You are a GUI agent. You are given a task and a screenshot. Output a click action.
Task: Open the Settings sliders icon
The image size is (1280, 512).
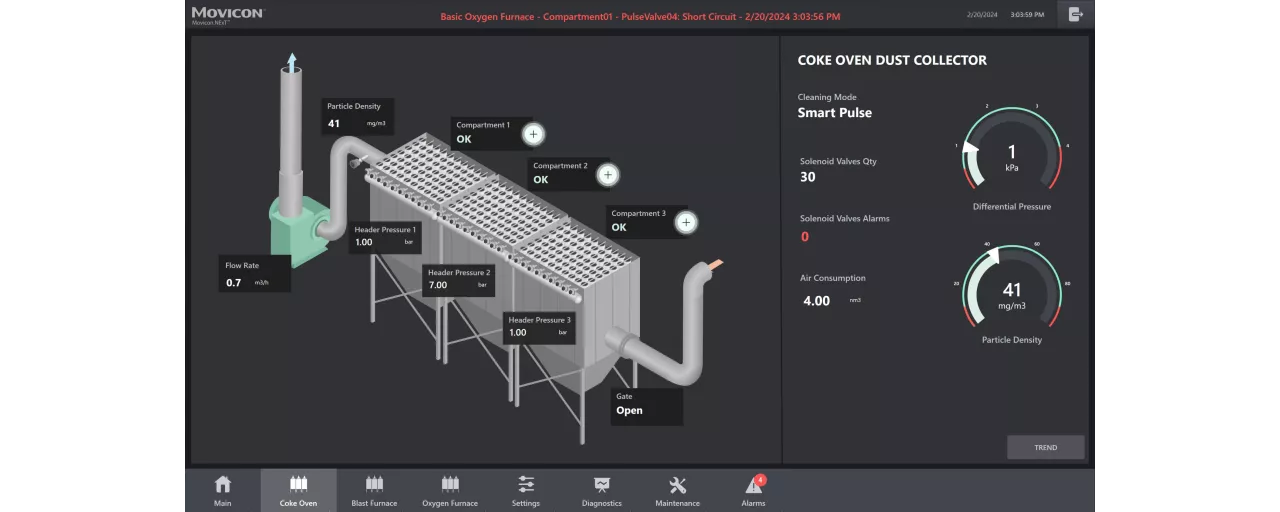[x=526, y=485]
